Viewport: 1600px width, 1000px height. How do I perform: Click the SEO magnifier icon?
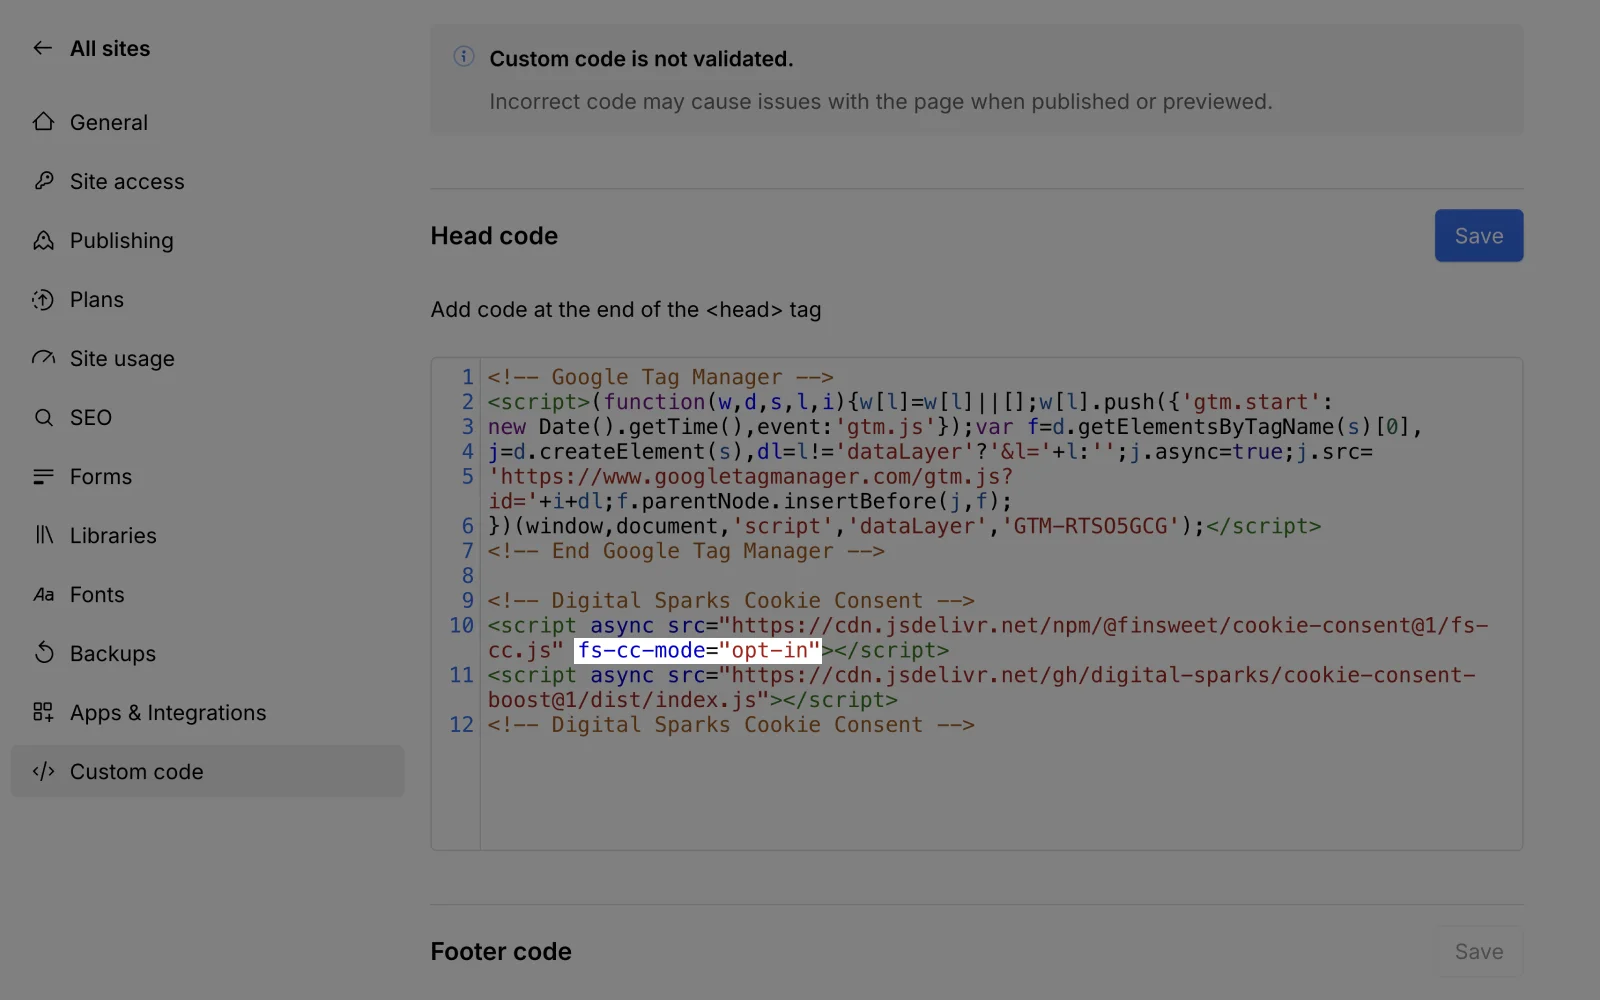pos(43,417)
